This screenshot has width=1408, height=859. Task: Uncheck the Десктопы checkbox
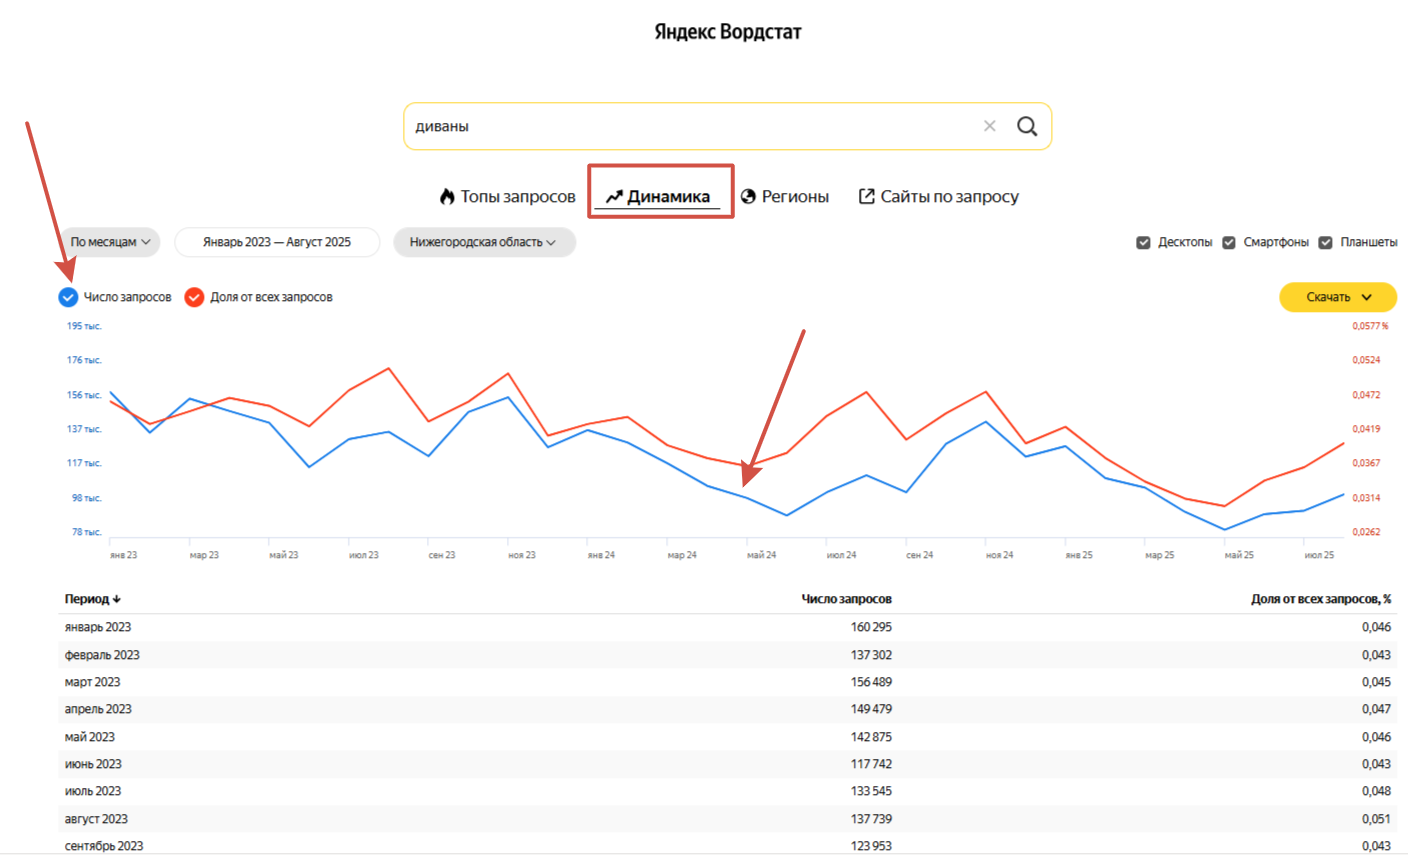point(1143,241)
